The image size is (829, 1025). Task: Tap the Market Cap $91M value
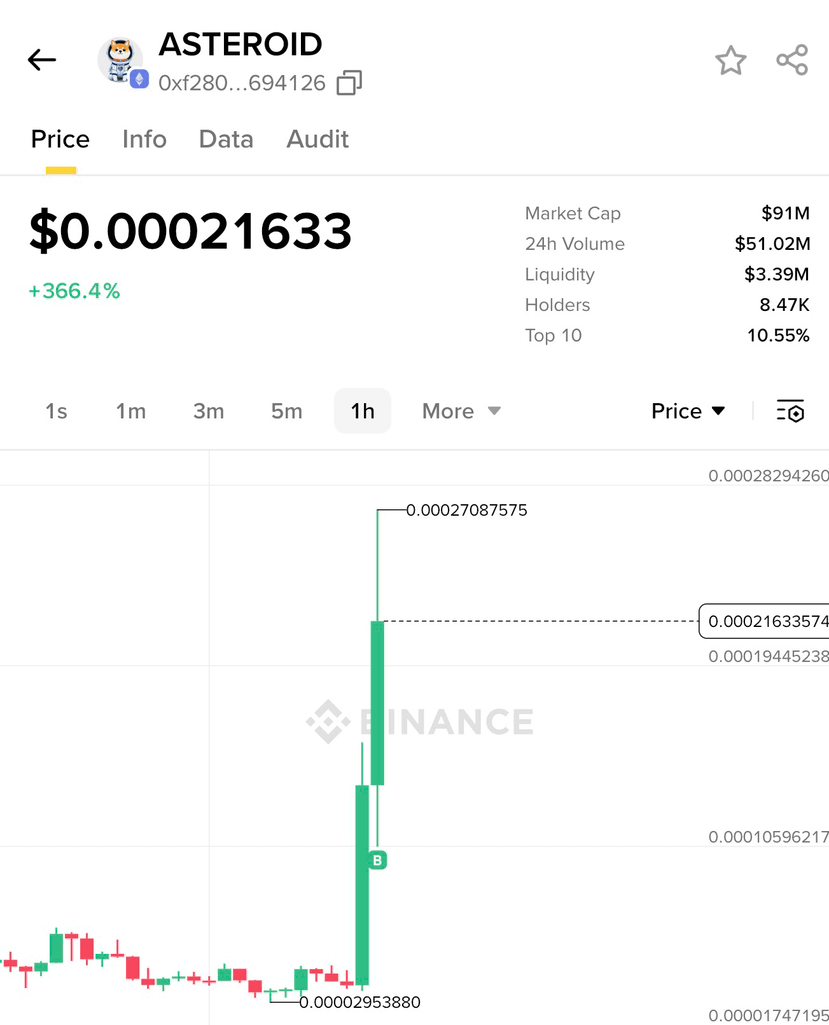785,213
